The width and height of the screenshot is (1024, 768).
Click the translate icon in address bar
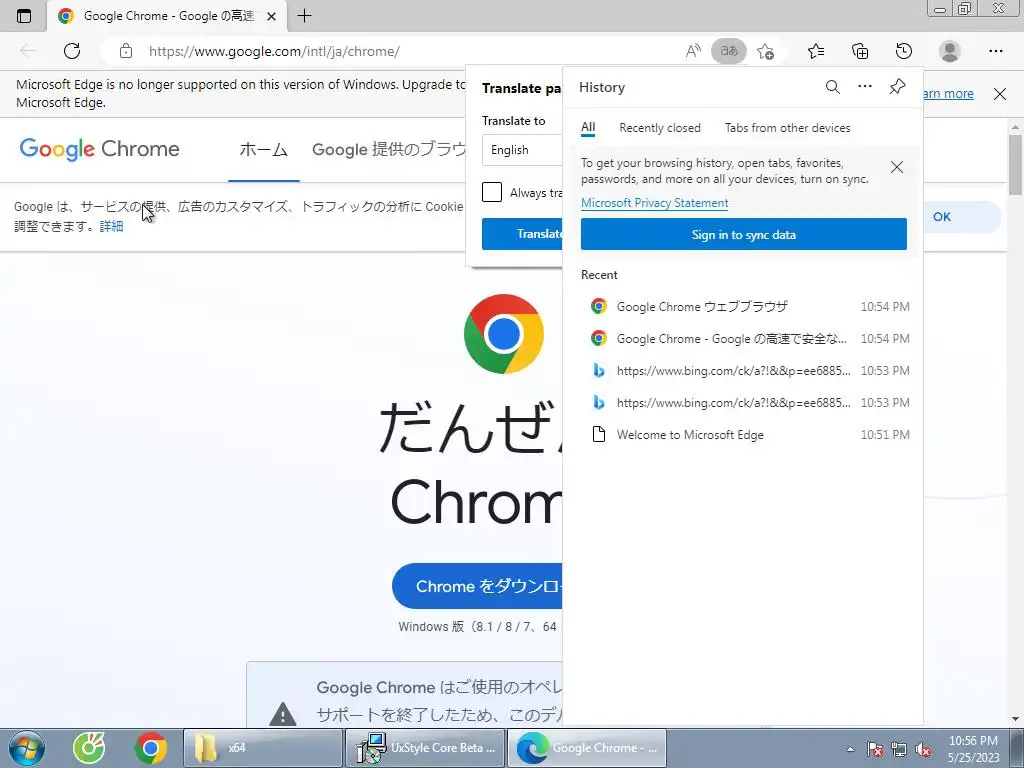729,51
